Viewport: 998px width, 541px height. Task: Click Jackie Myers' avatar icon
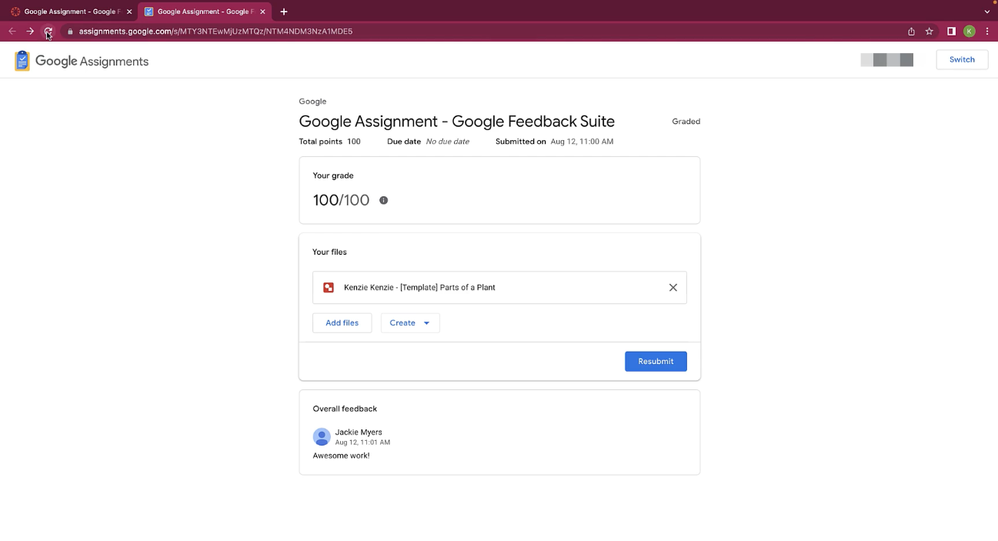[x=321, y=437]
